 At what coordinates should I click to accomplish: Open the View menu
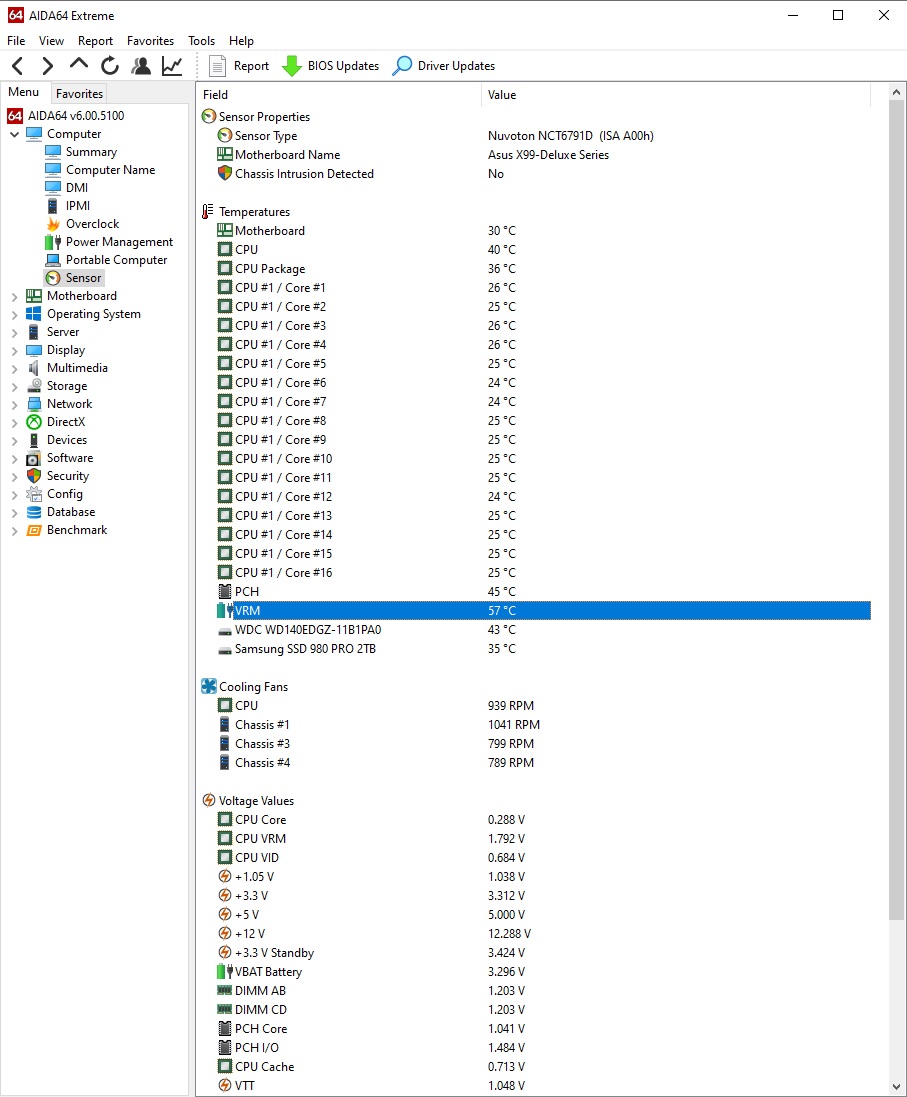pos(51,41)
